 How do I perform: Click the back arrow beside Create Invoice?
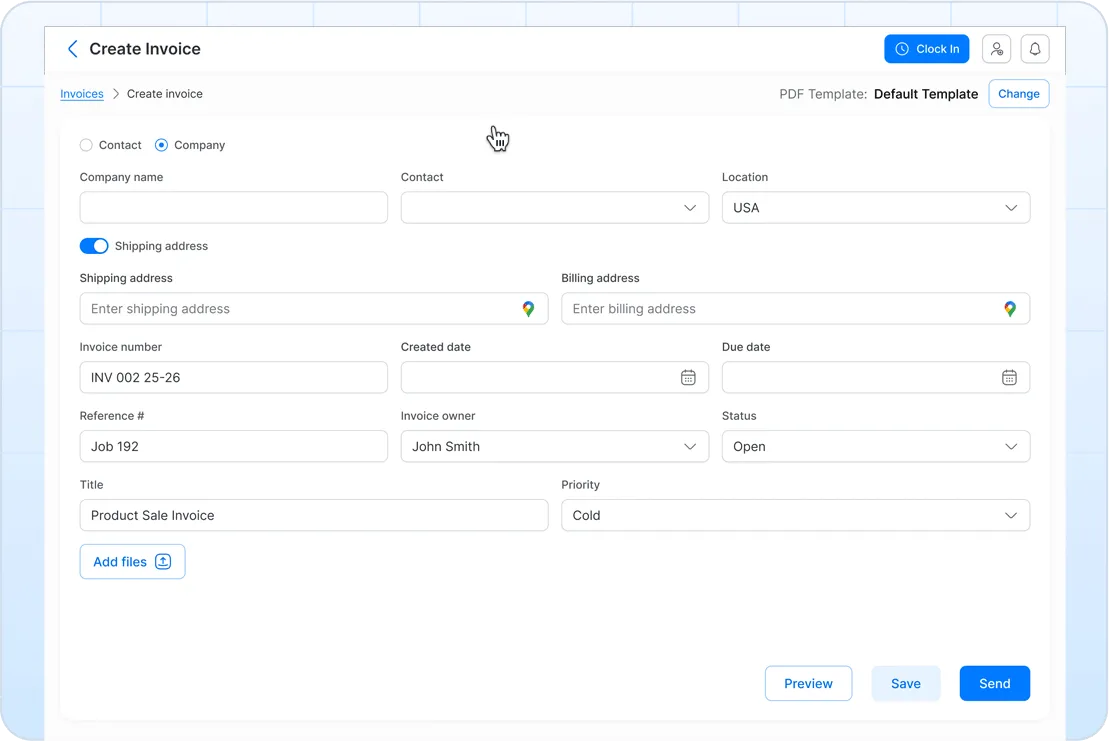(72, 49)
